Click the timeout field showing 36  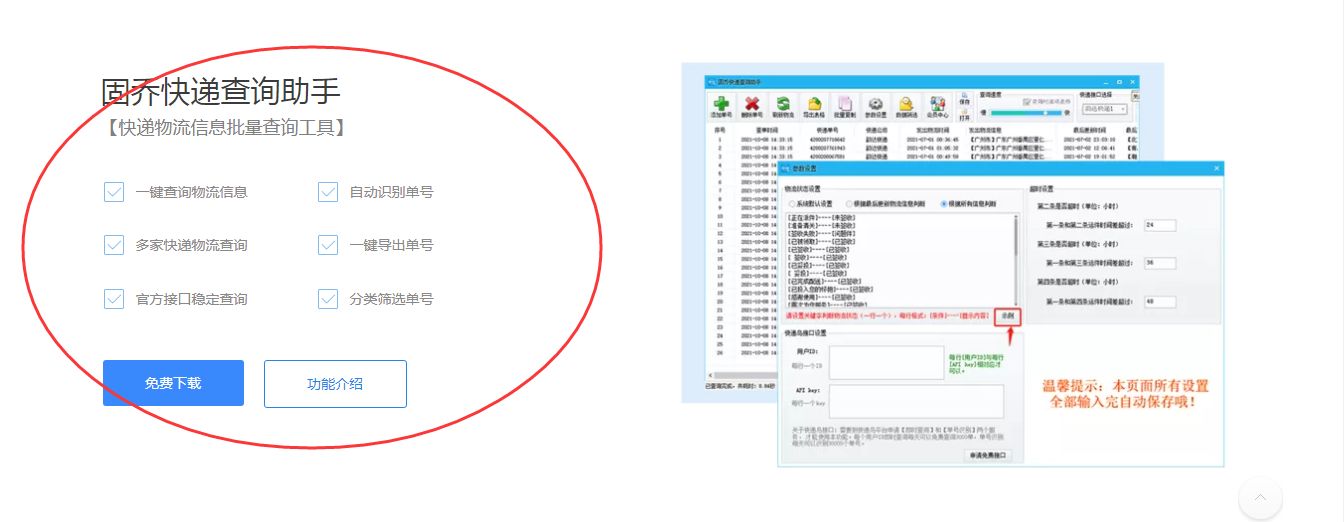pos(1160,263)
